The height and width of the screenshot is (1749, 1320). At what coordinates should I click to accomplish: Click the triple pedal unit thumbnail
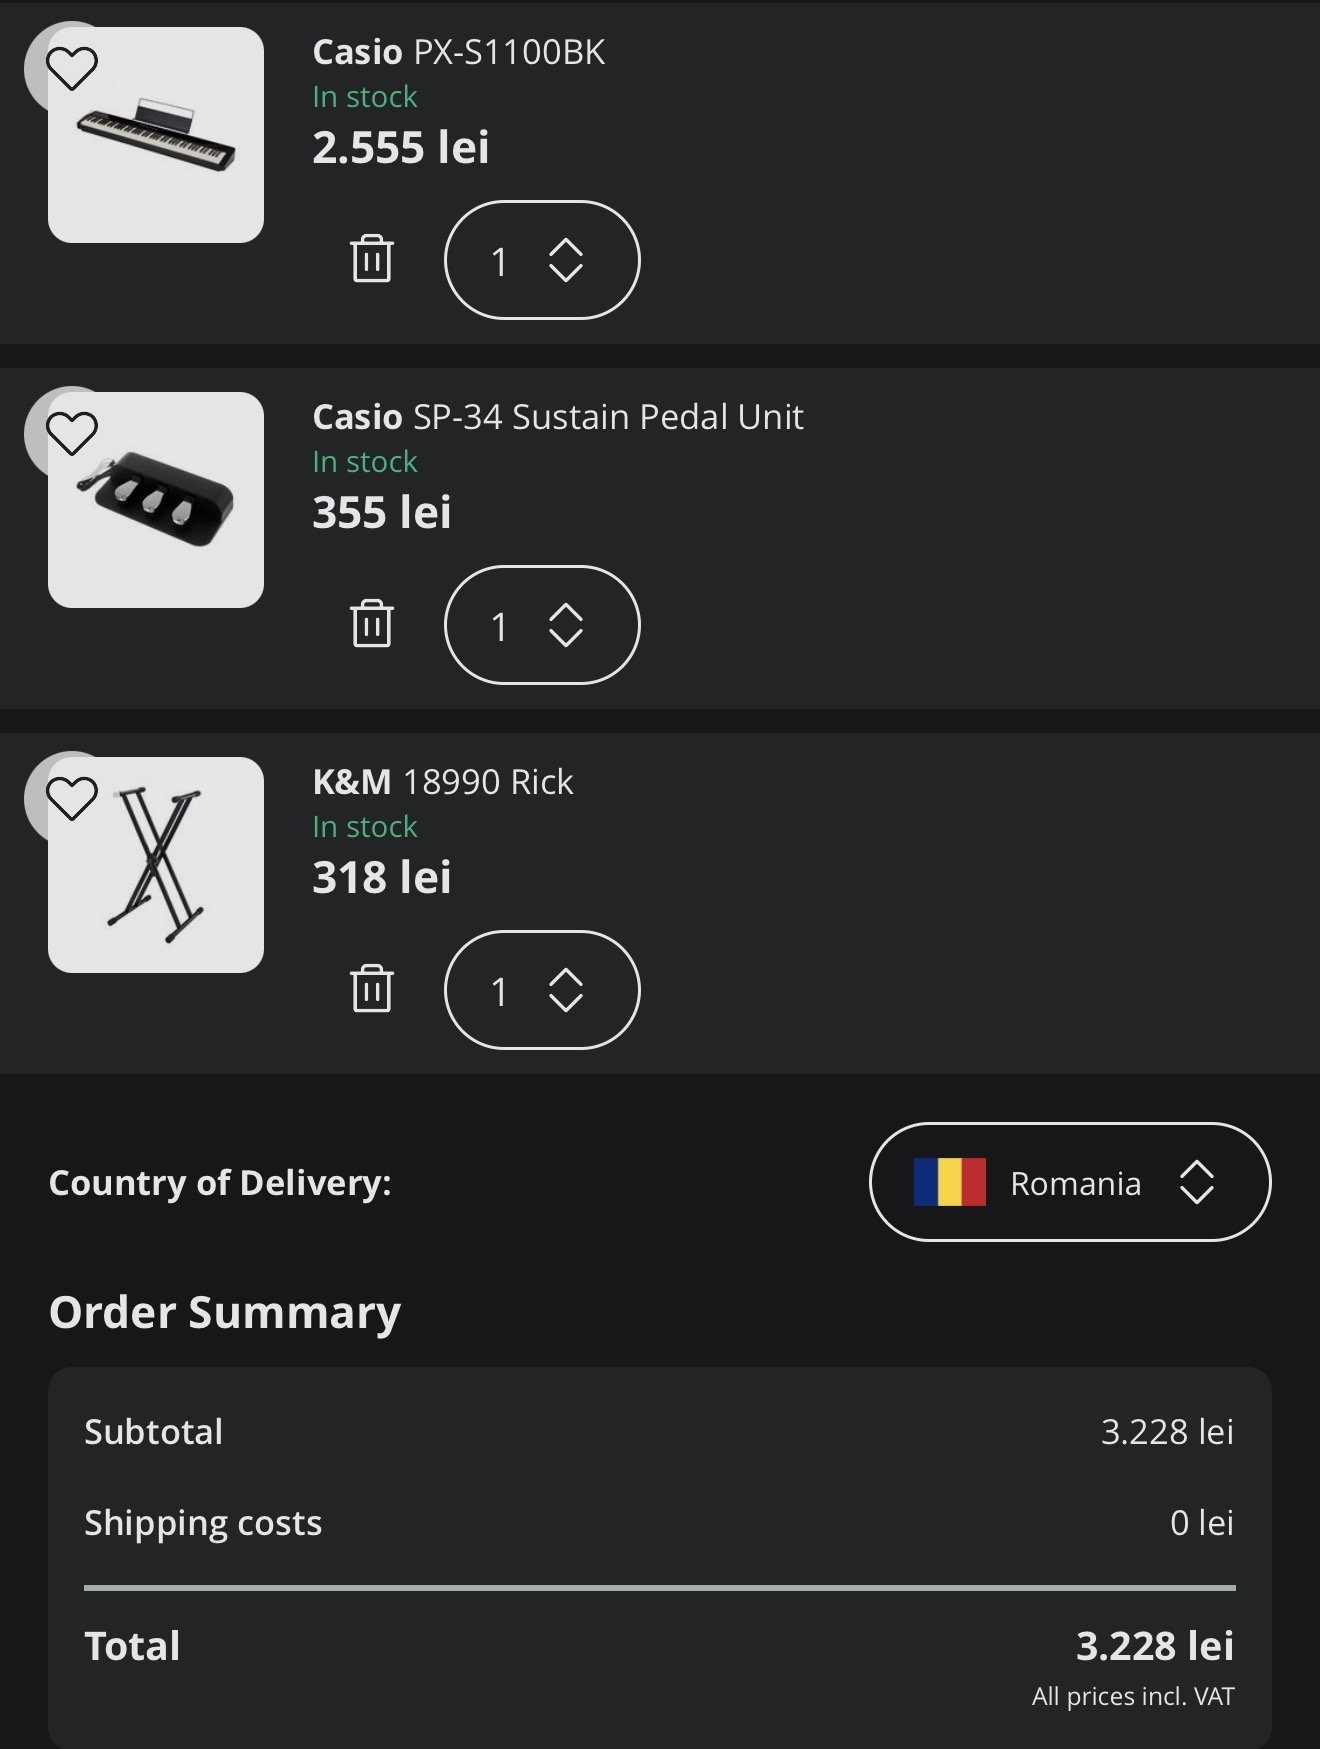point(157,500)
